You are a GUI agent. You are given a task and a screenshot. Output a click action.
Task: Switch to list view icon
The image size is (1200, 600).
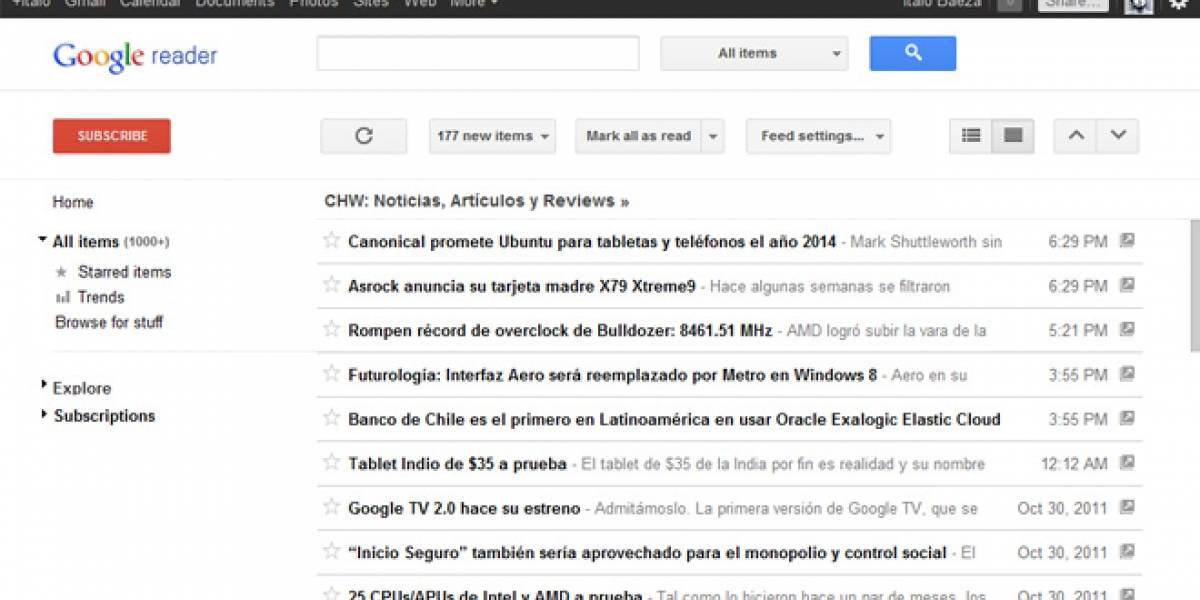point(971,136)
